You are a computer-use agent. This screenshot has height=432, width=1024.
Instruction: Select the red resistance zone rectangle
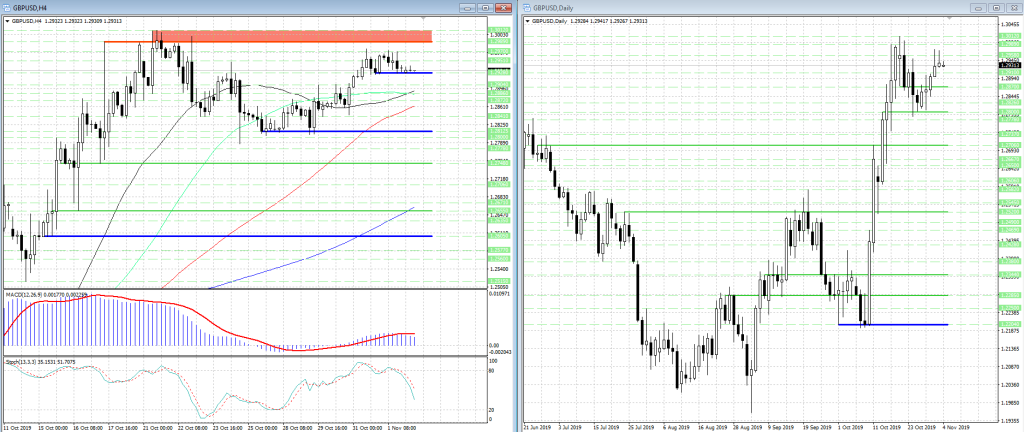(x=300, y=36)
